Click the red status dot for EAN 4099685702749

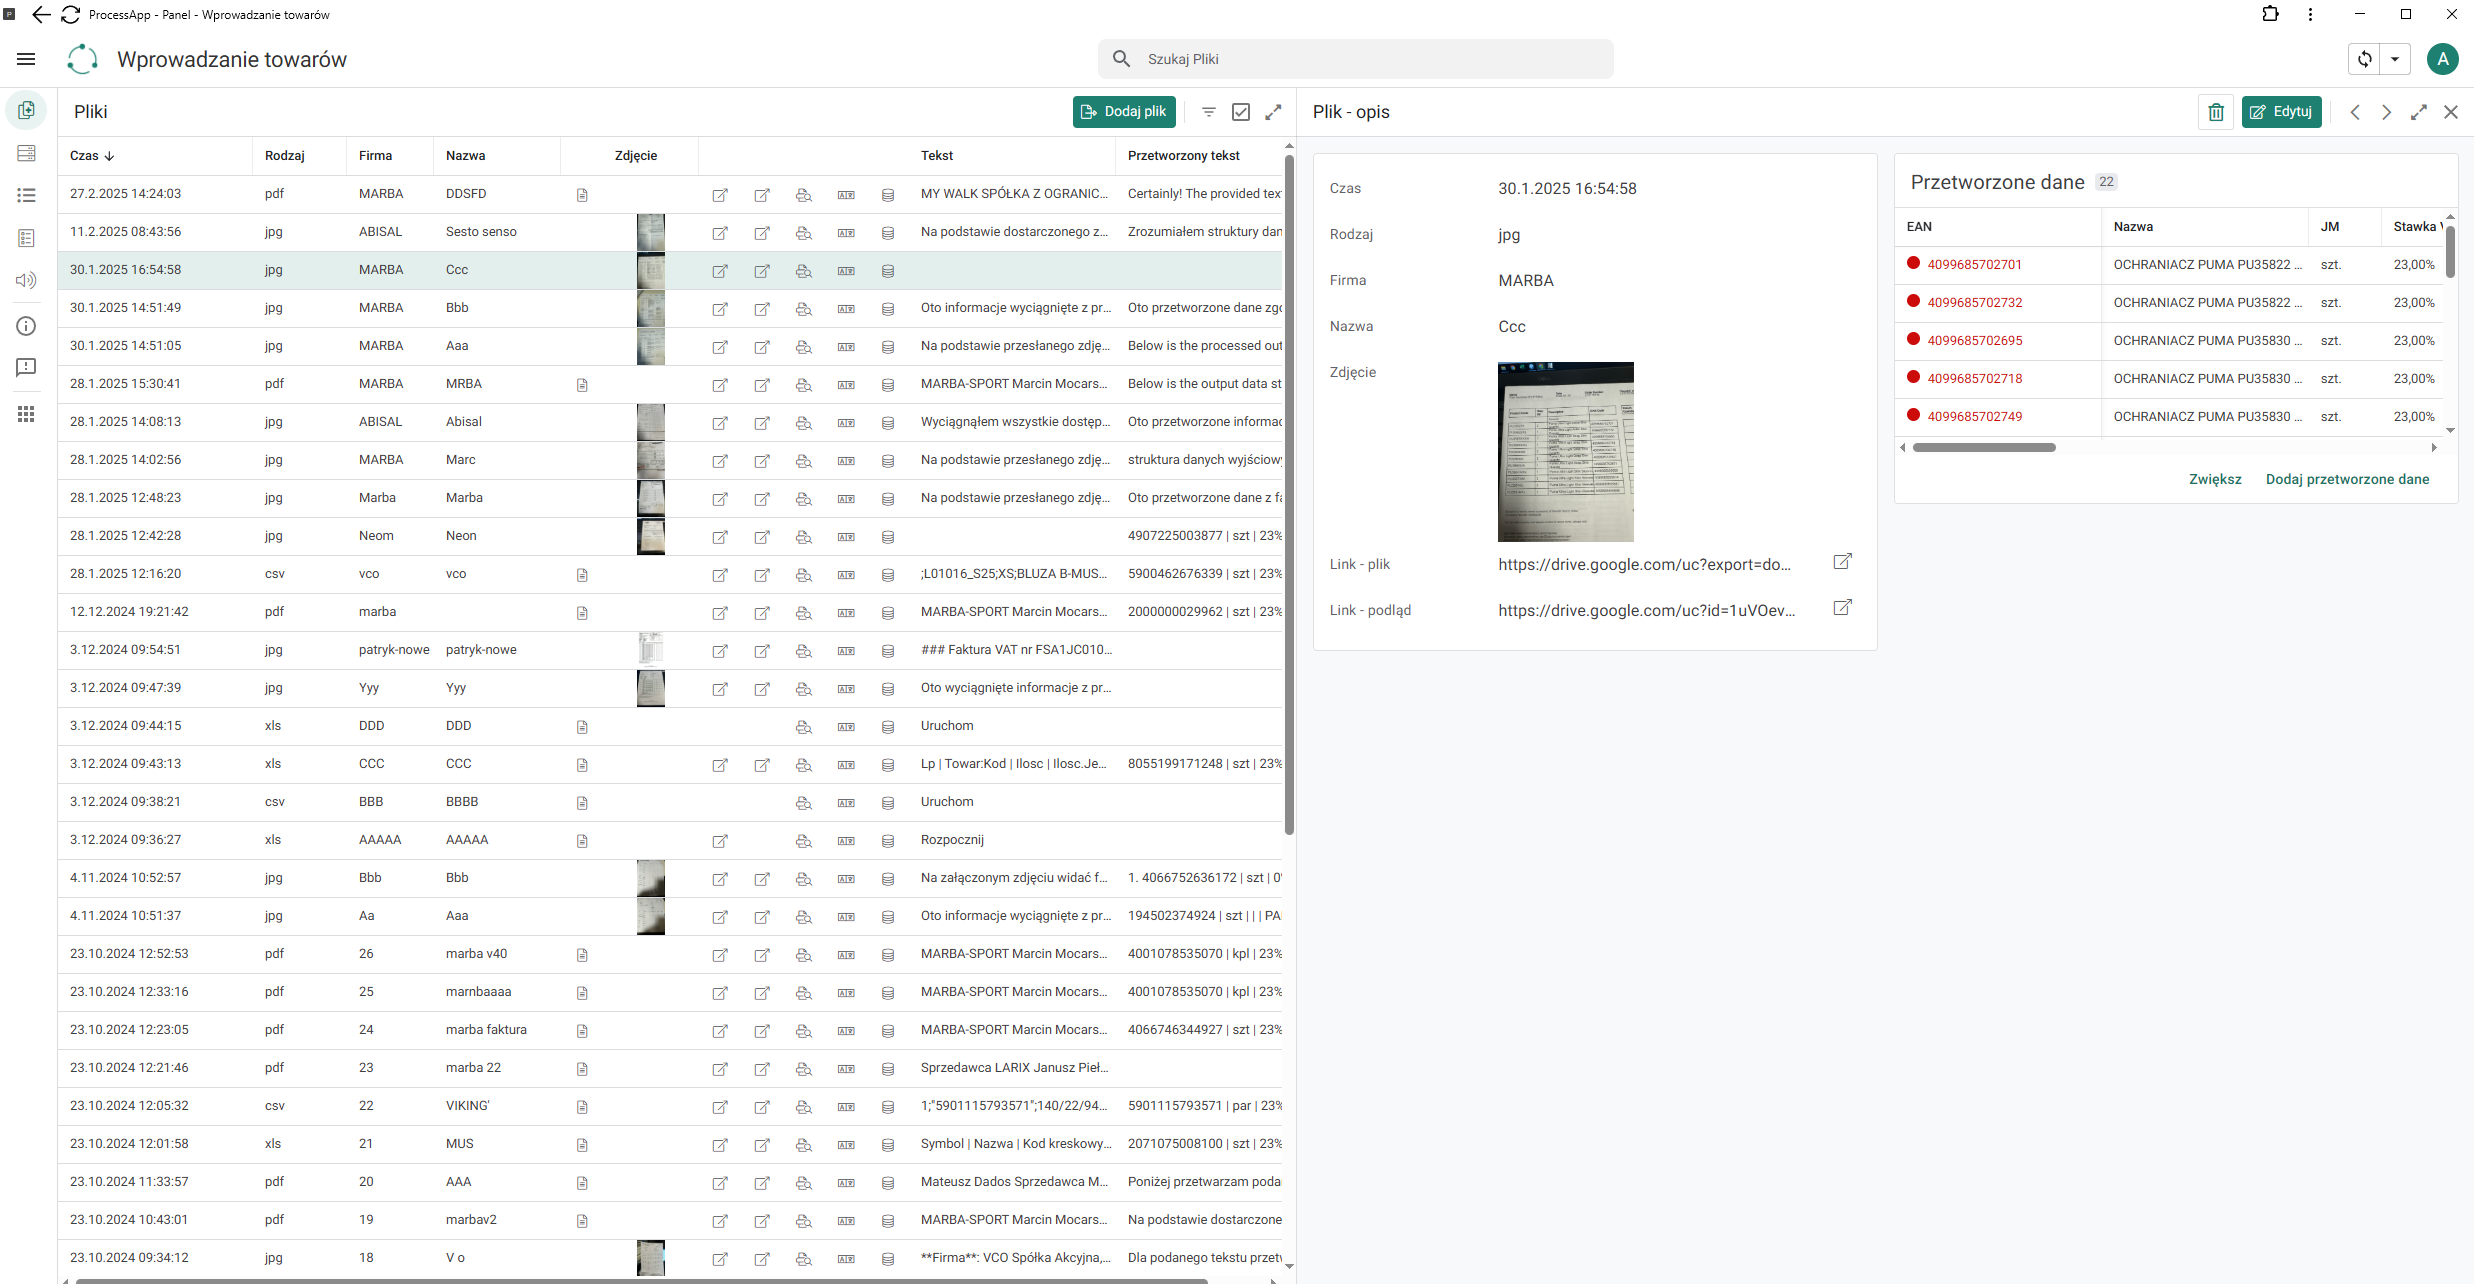click(1913, 415)
